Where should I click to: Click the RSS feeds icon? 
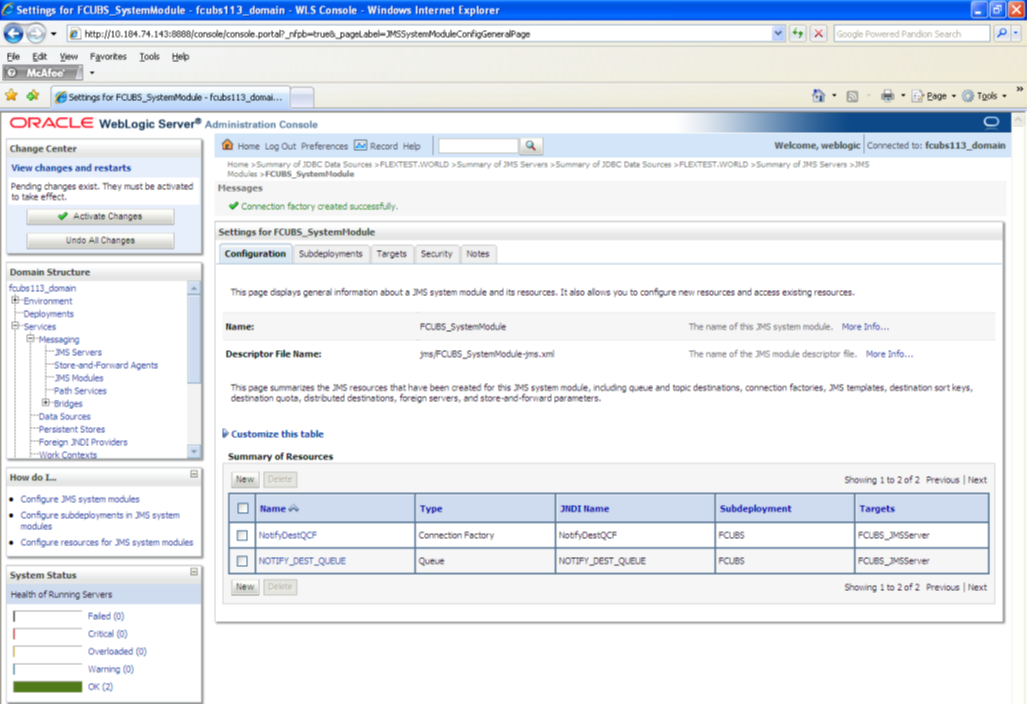[852, 96]
